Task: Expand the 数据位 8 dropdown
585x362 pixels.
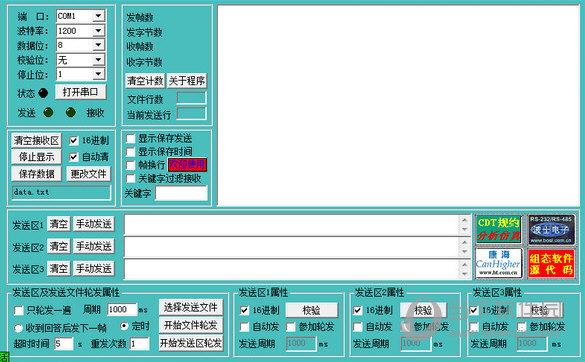Action: [x=98, y=45]
